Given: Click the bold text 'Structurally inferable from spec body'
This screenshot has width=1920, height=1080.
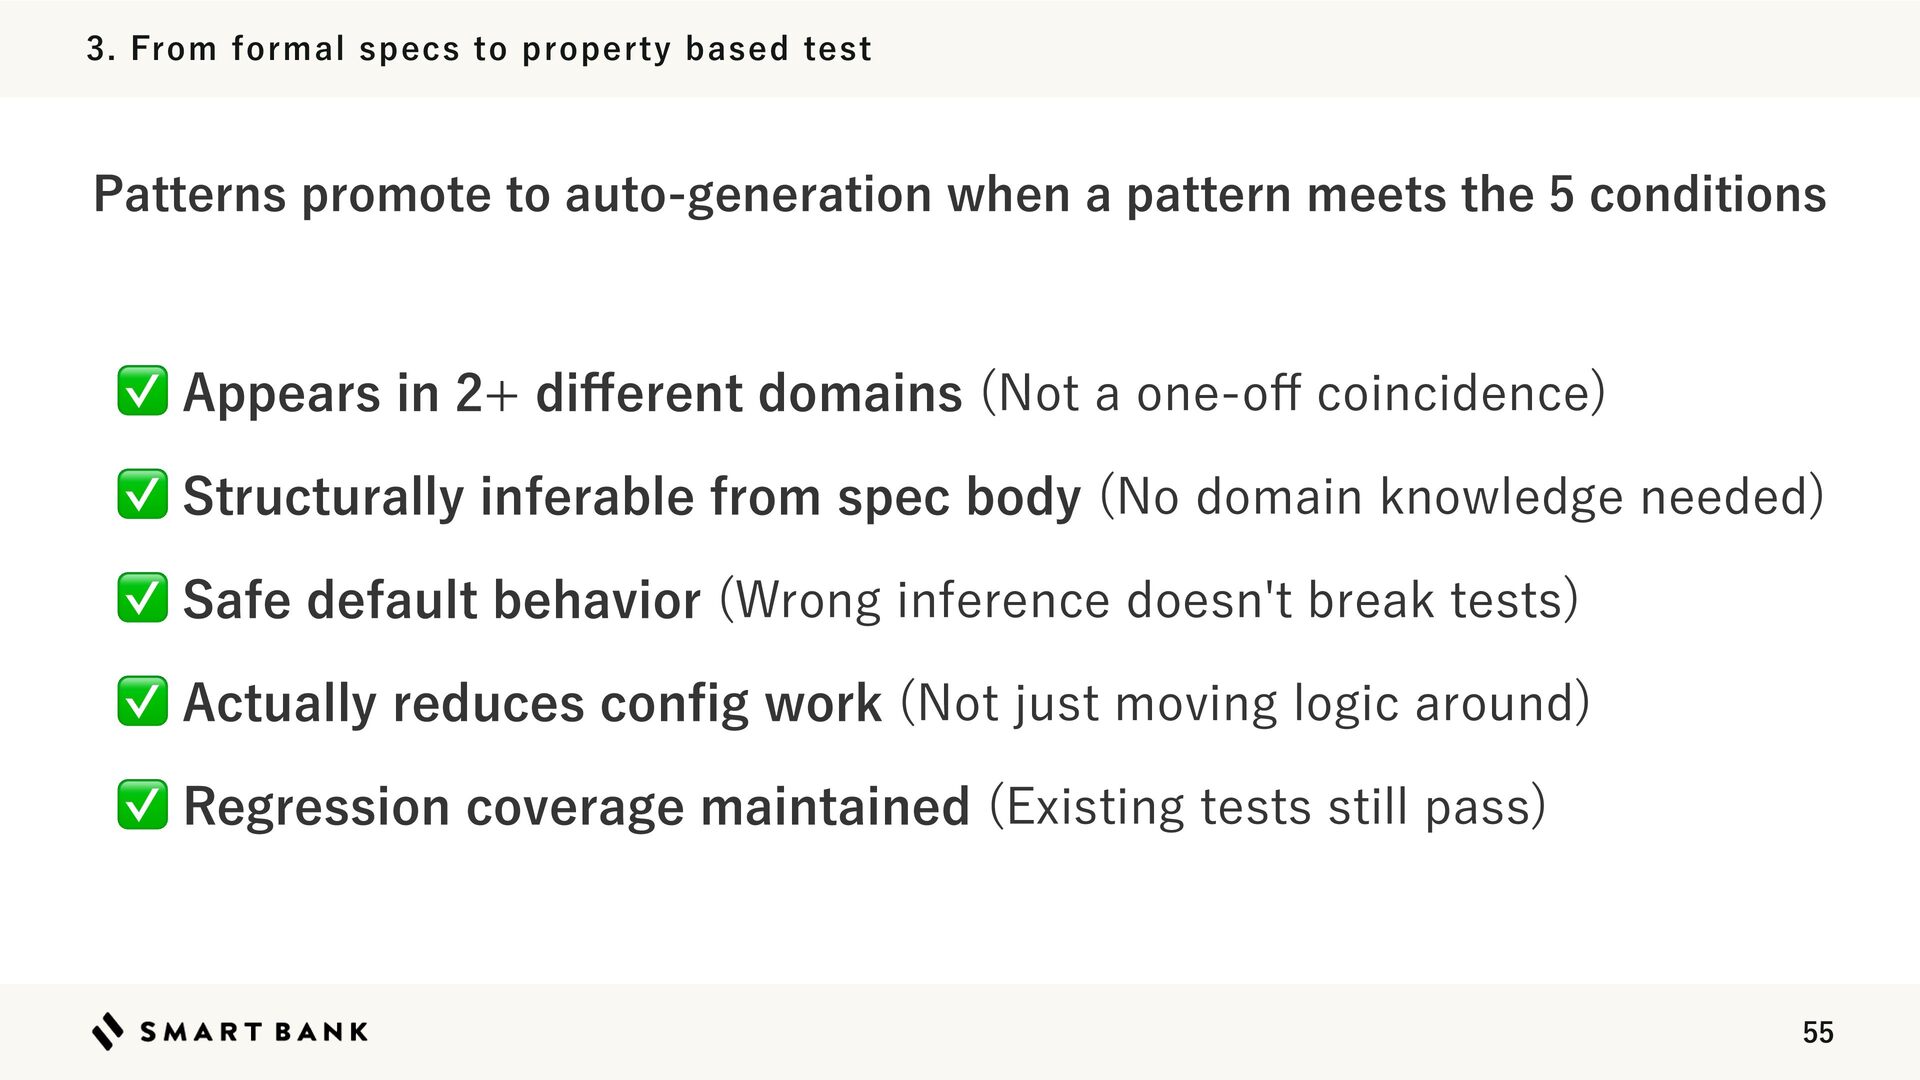Looking at the screenshot, I should point(632,497).
